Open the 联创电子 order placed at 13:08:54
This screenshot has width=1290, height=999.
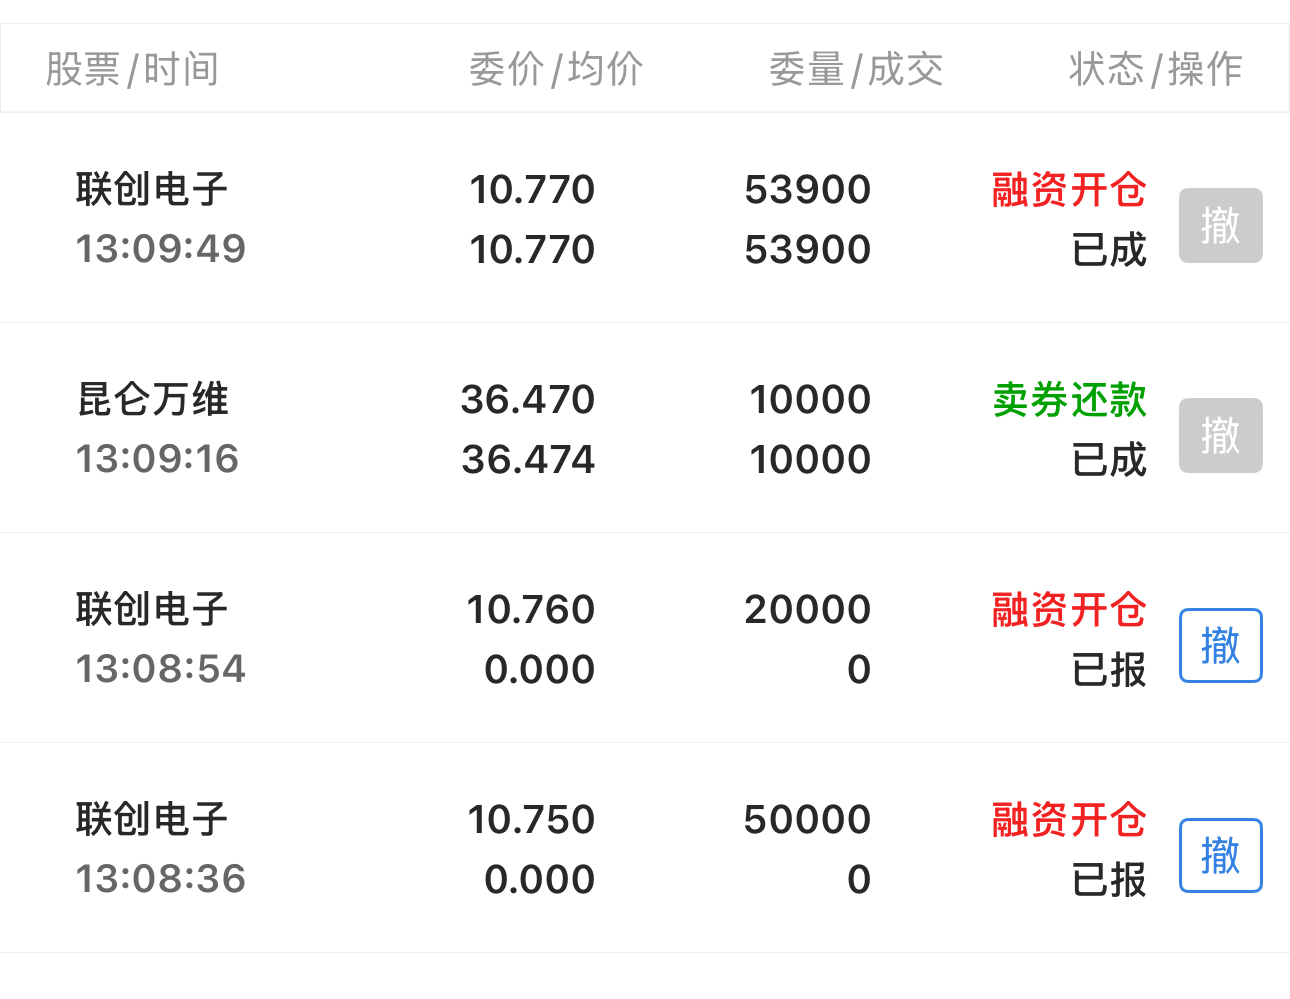click(645, 638)
